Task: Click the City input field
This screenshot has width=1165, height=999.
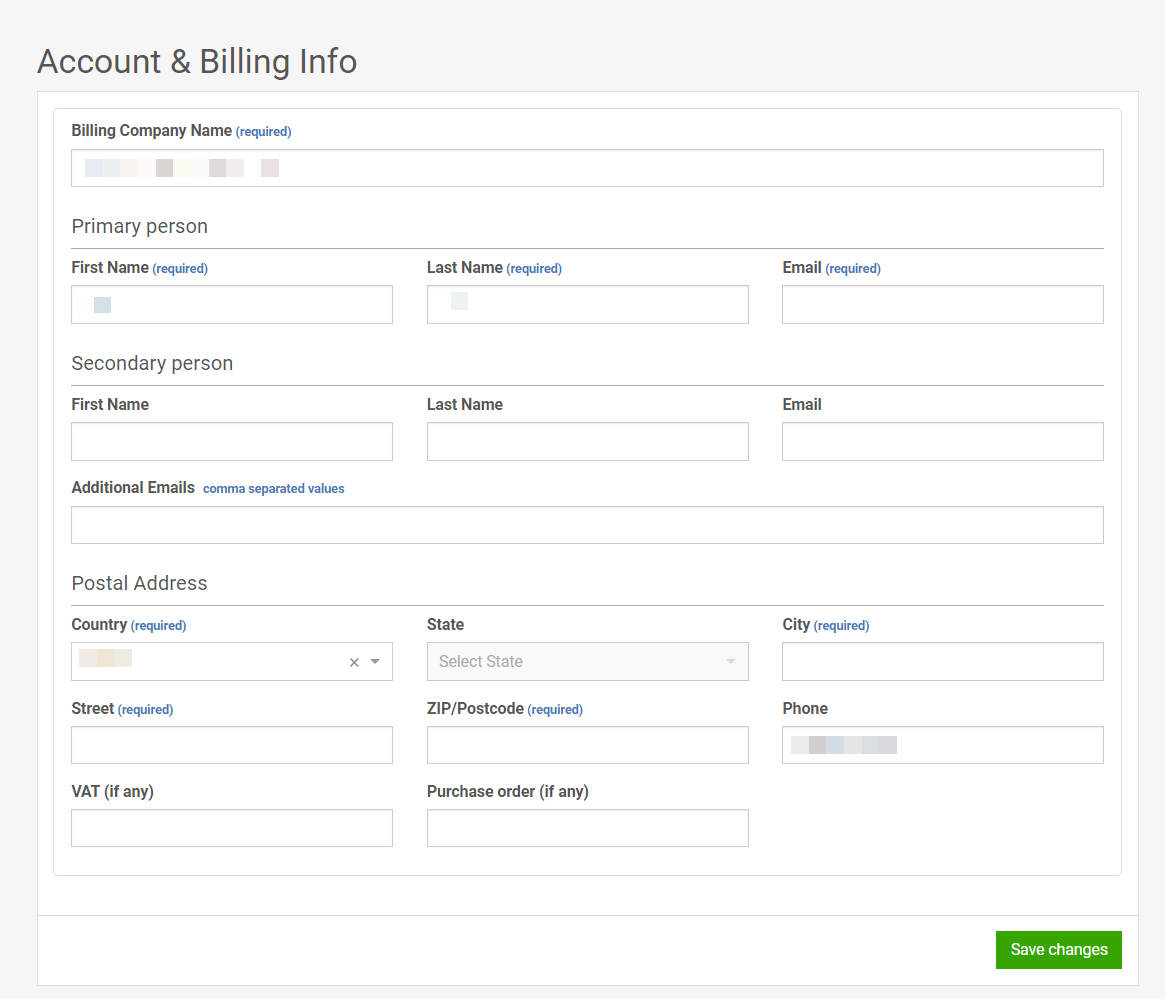Action: 942,661
